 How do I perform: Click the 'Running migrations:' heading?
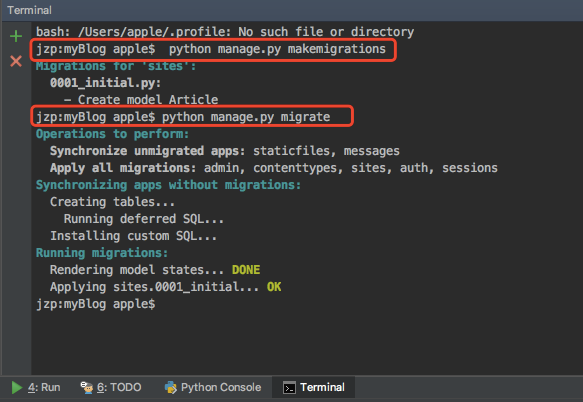(x=102, y=253)
